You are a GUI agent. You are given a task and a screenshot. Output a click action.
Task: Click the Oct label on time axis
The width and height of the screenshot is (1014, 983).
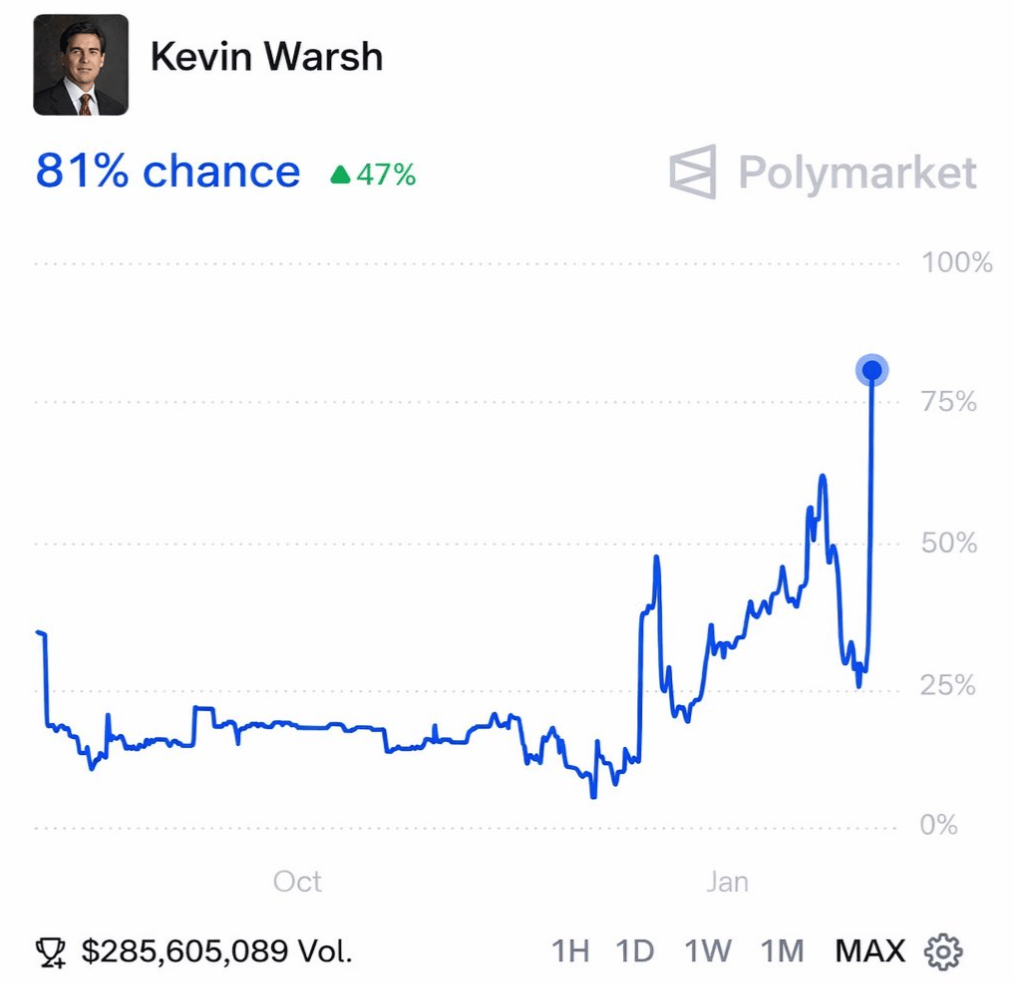(x=297, y=882)
